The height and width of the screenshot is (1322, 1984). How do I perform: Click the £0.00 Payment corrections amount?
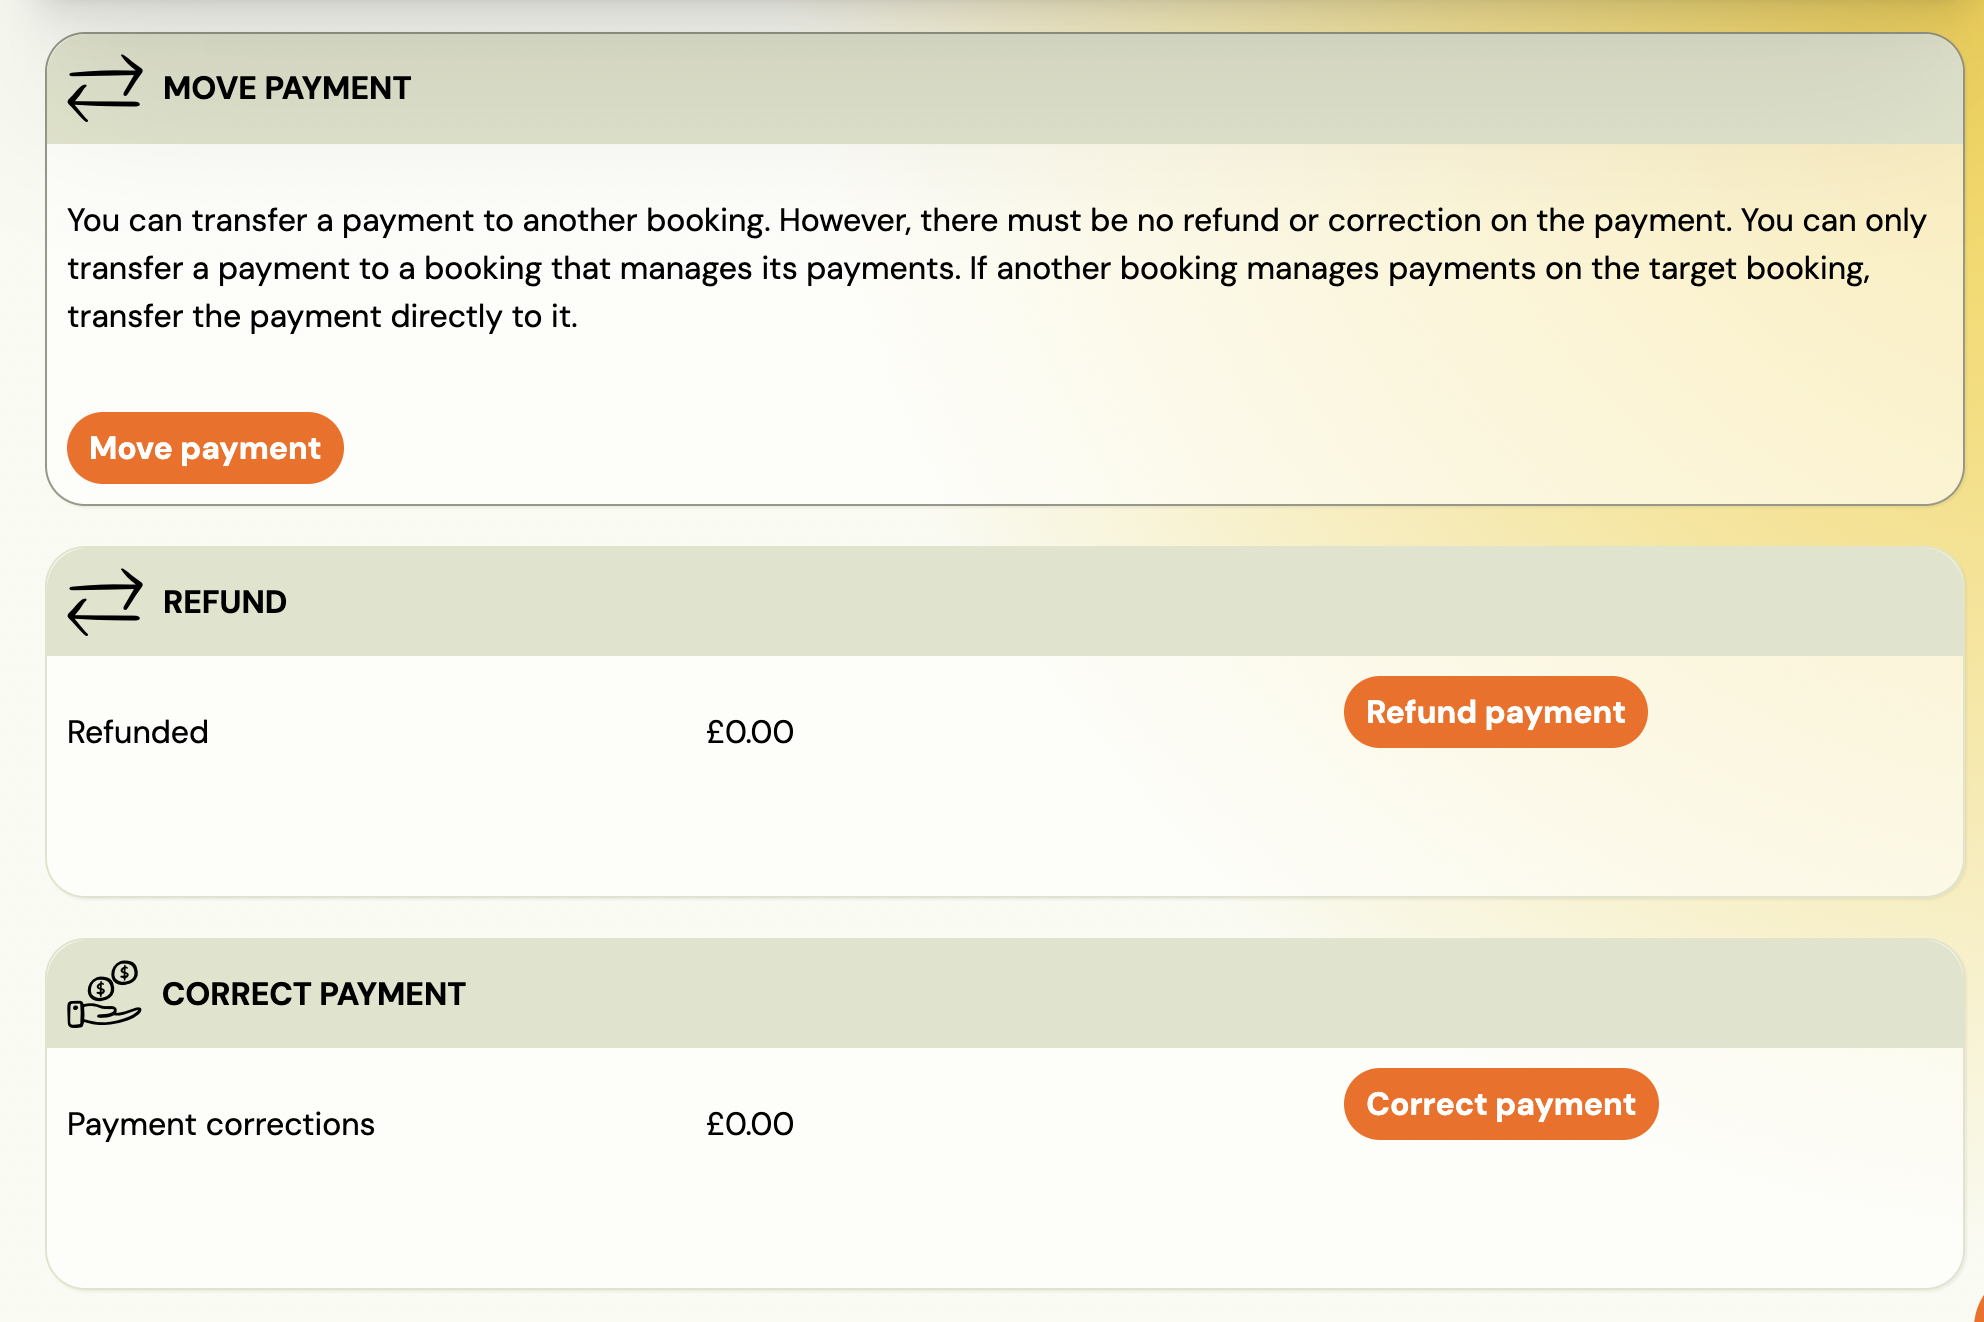tap(749, 1124)
